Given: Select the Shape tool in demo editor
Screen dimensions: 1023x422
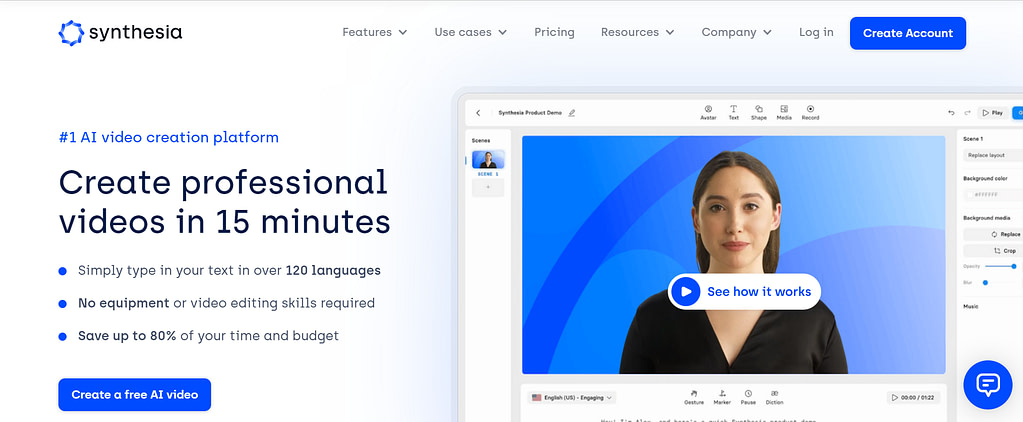Looking at the screenshot, I should [x=759, y=112].
